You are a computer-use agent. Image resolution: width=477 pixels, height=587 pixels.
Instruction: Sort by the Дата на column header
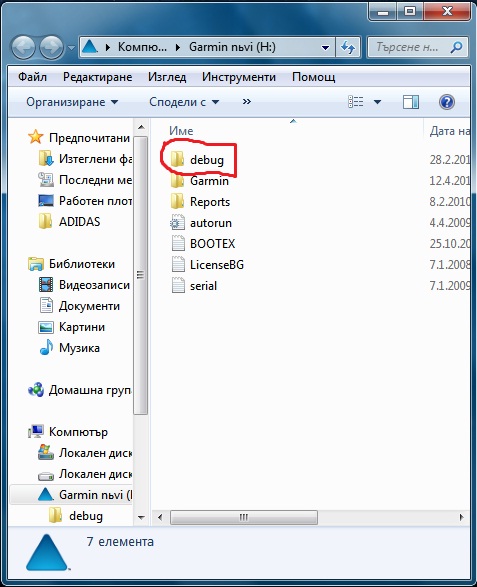coord(449,131)
